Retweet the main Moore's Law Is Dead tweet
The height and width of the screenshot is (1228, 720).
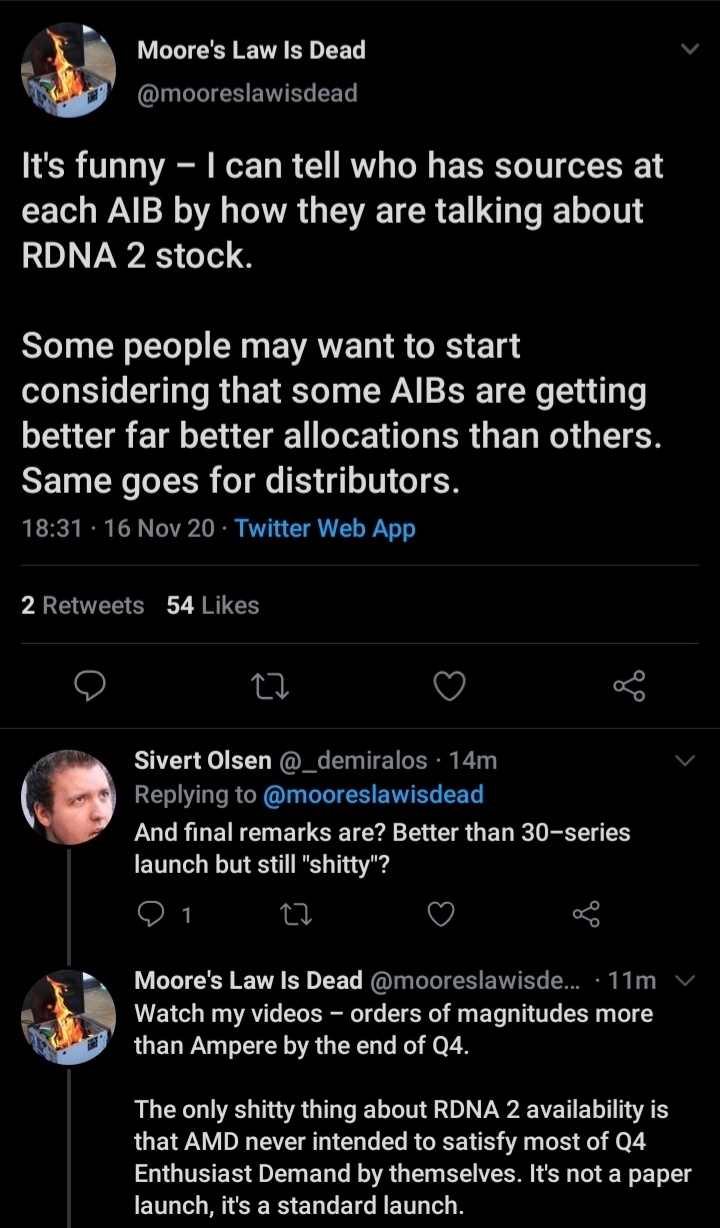tap(270, 686)
